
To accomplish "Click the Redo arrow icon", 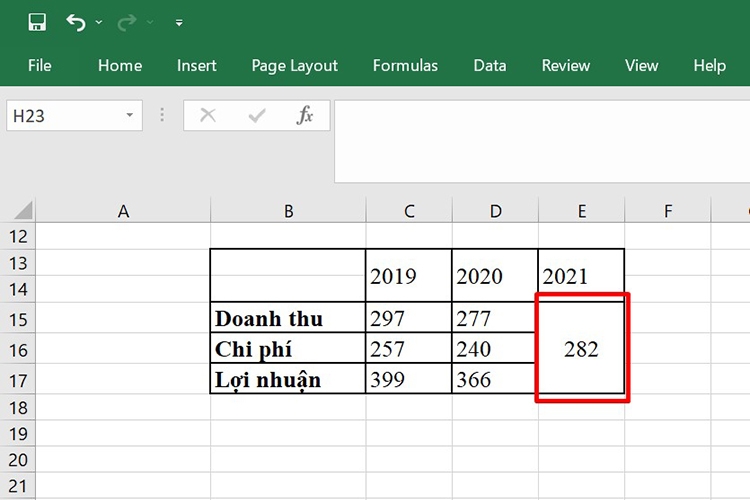I will tap(127, 22).
